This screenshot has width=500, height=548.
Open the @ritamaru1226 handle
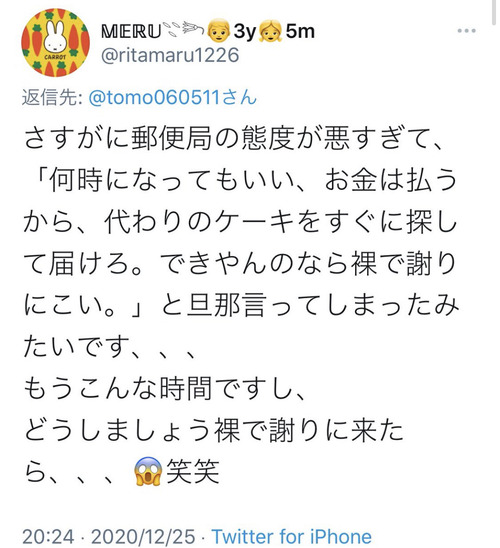[170, 56]
